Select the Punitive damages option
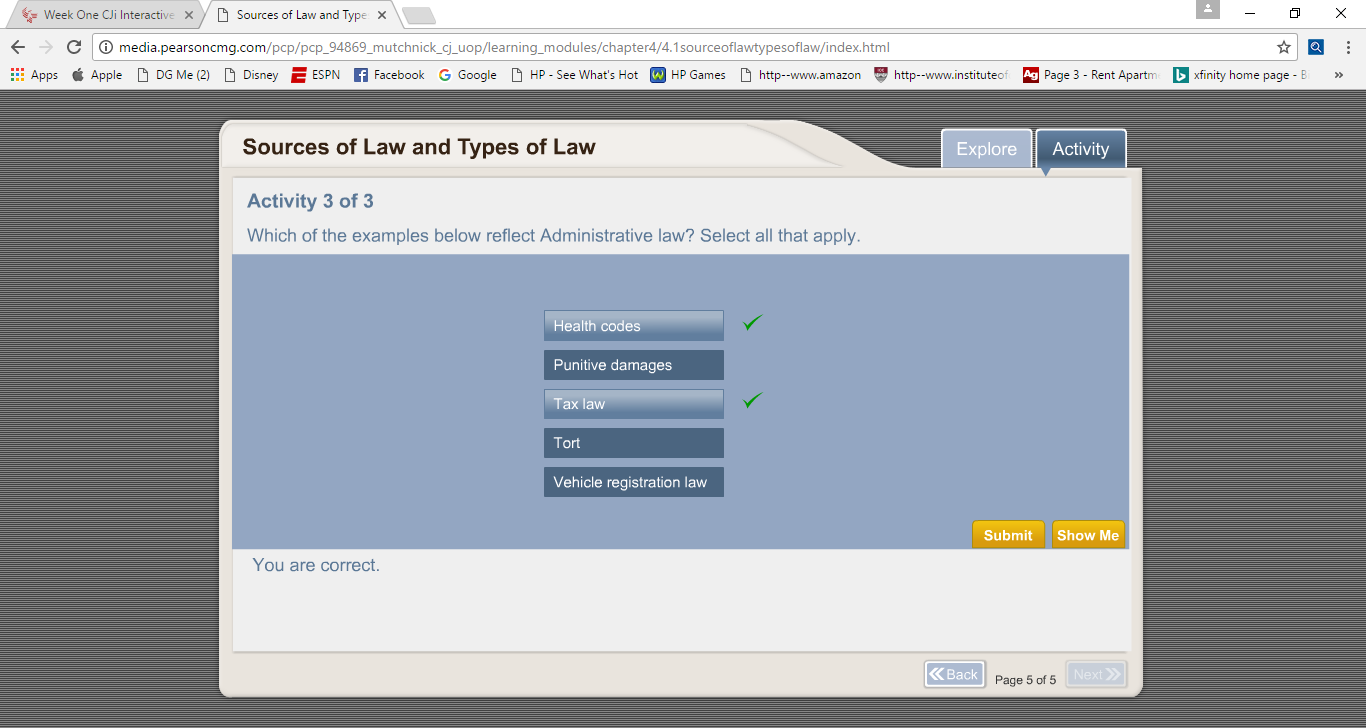 633,365
